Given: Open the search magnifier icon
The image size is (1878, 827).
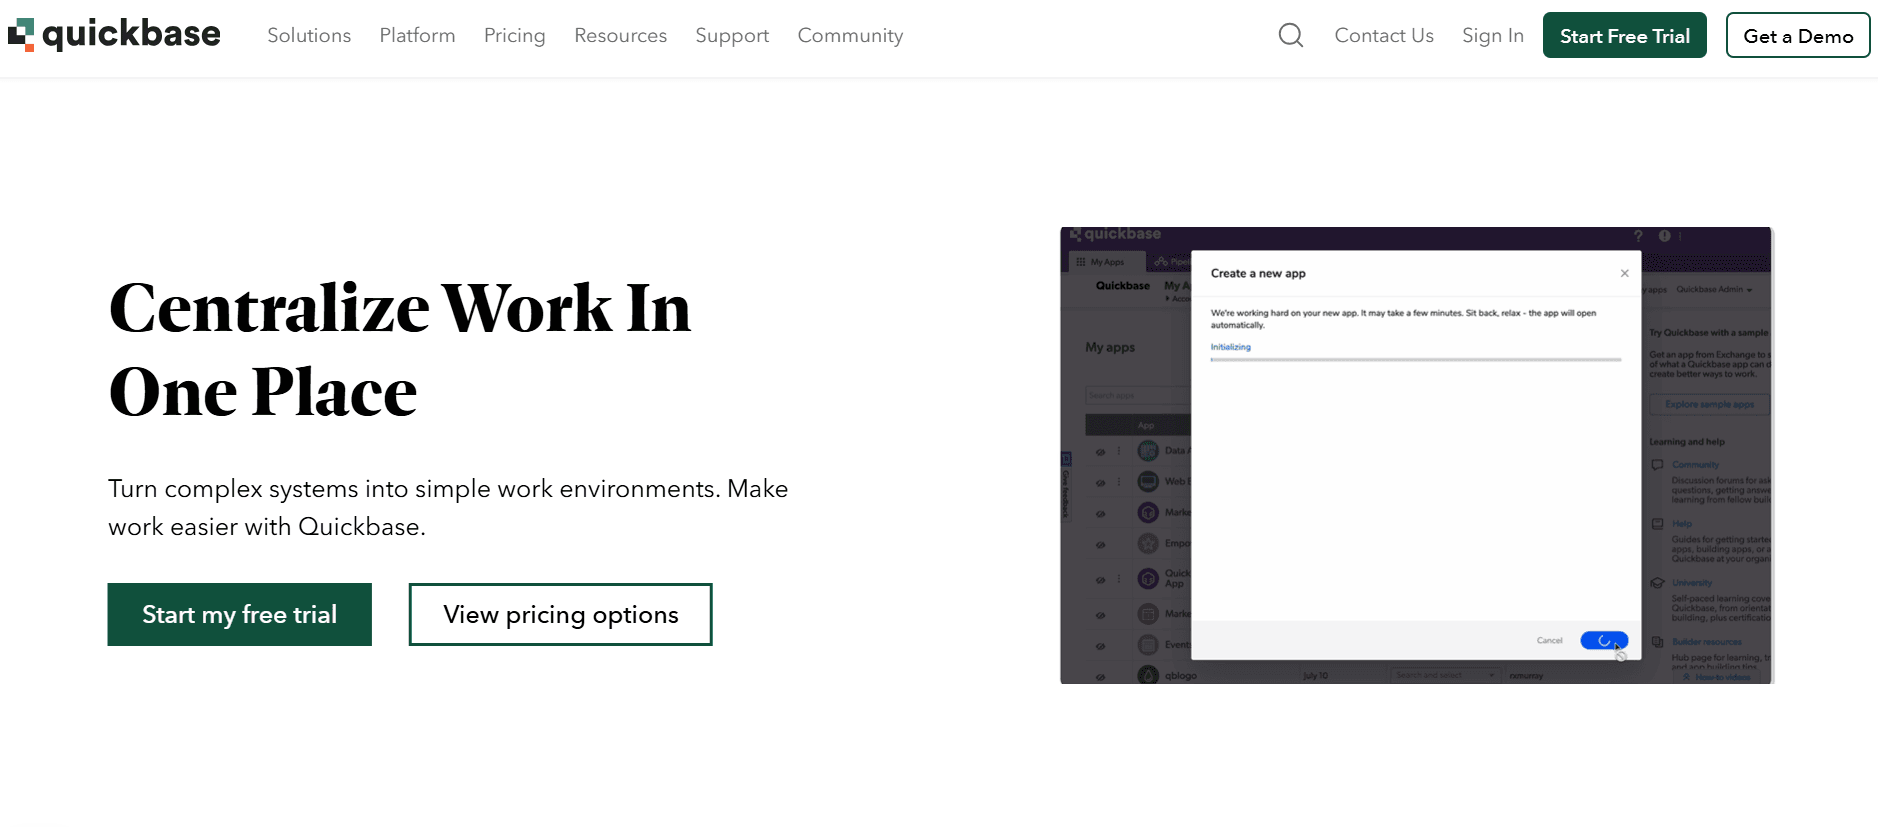Looking at the screenshot, I should click(x=1291, y=36).
